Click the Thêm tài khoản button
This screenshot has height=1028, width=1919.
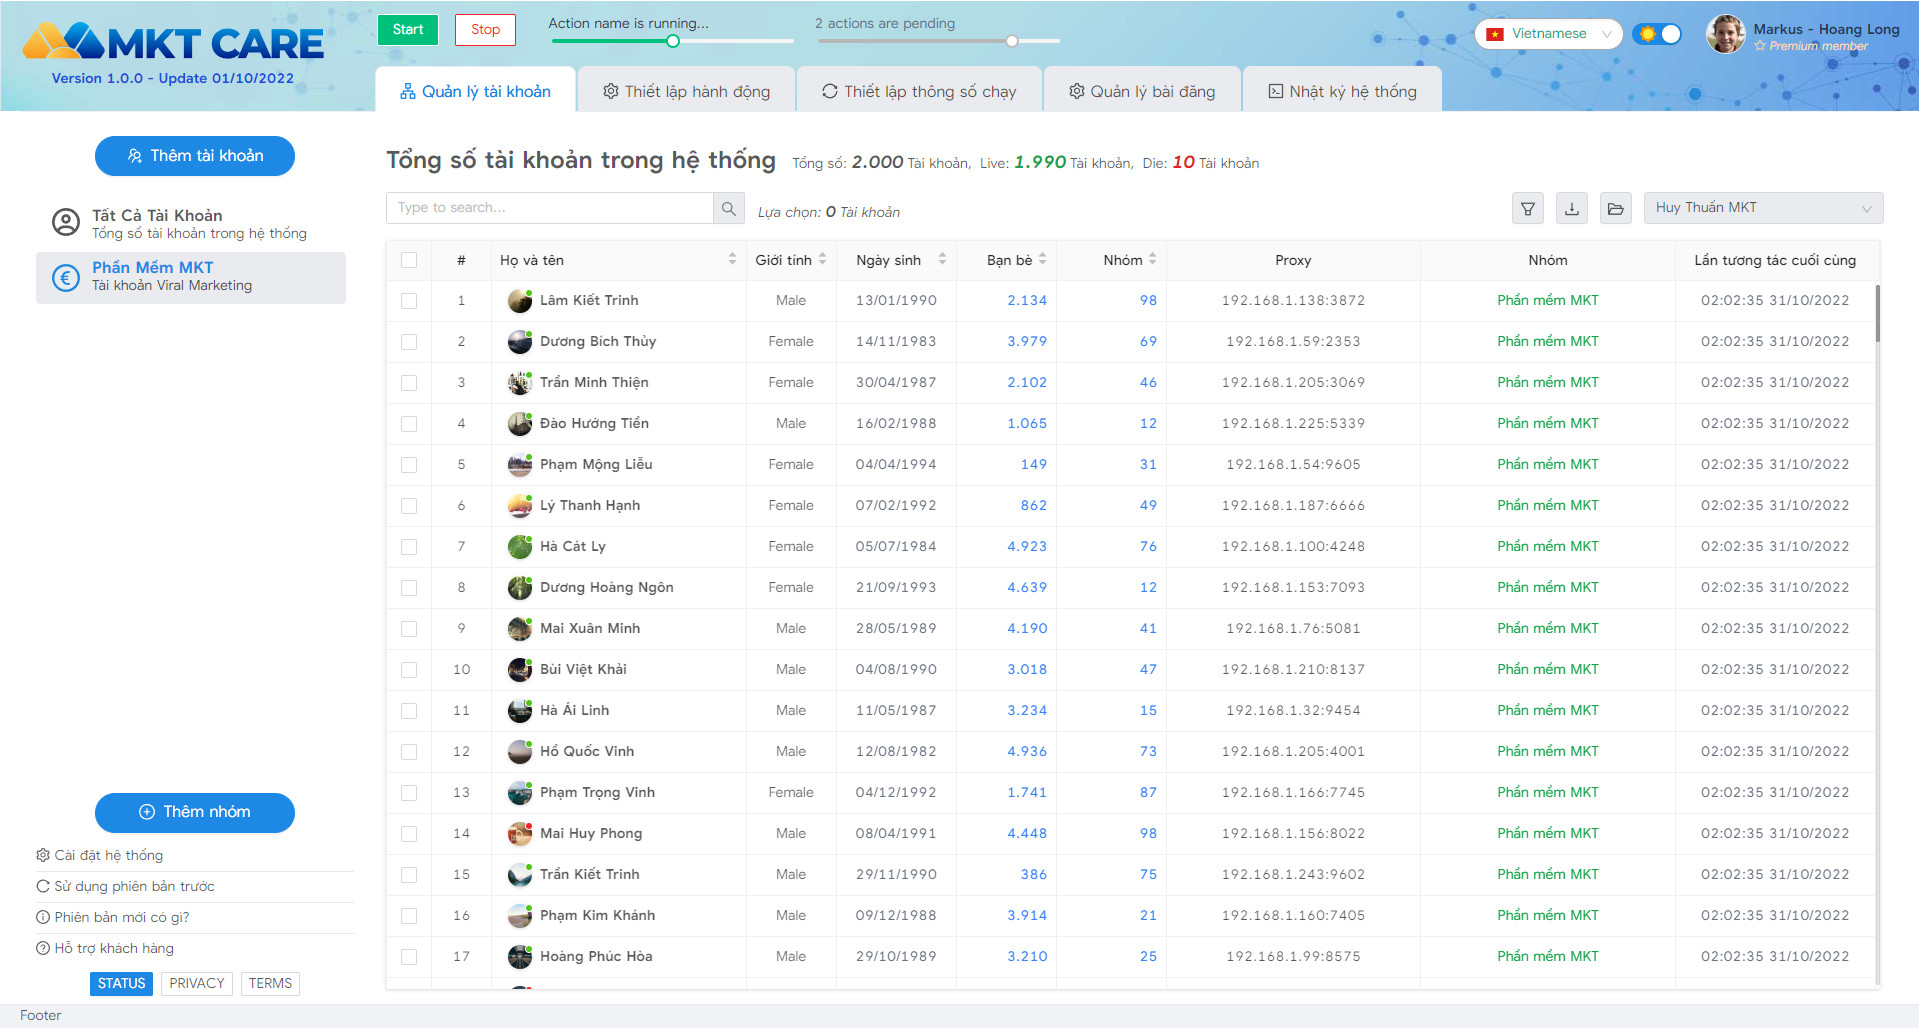click(195, 156)
